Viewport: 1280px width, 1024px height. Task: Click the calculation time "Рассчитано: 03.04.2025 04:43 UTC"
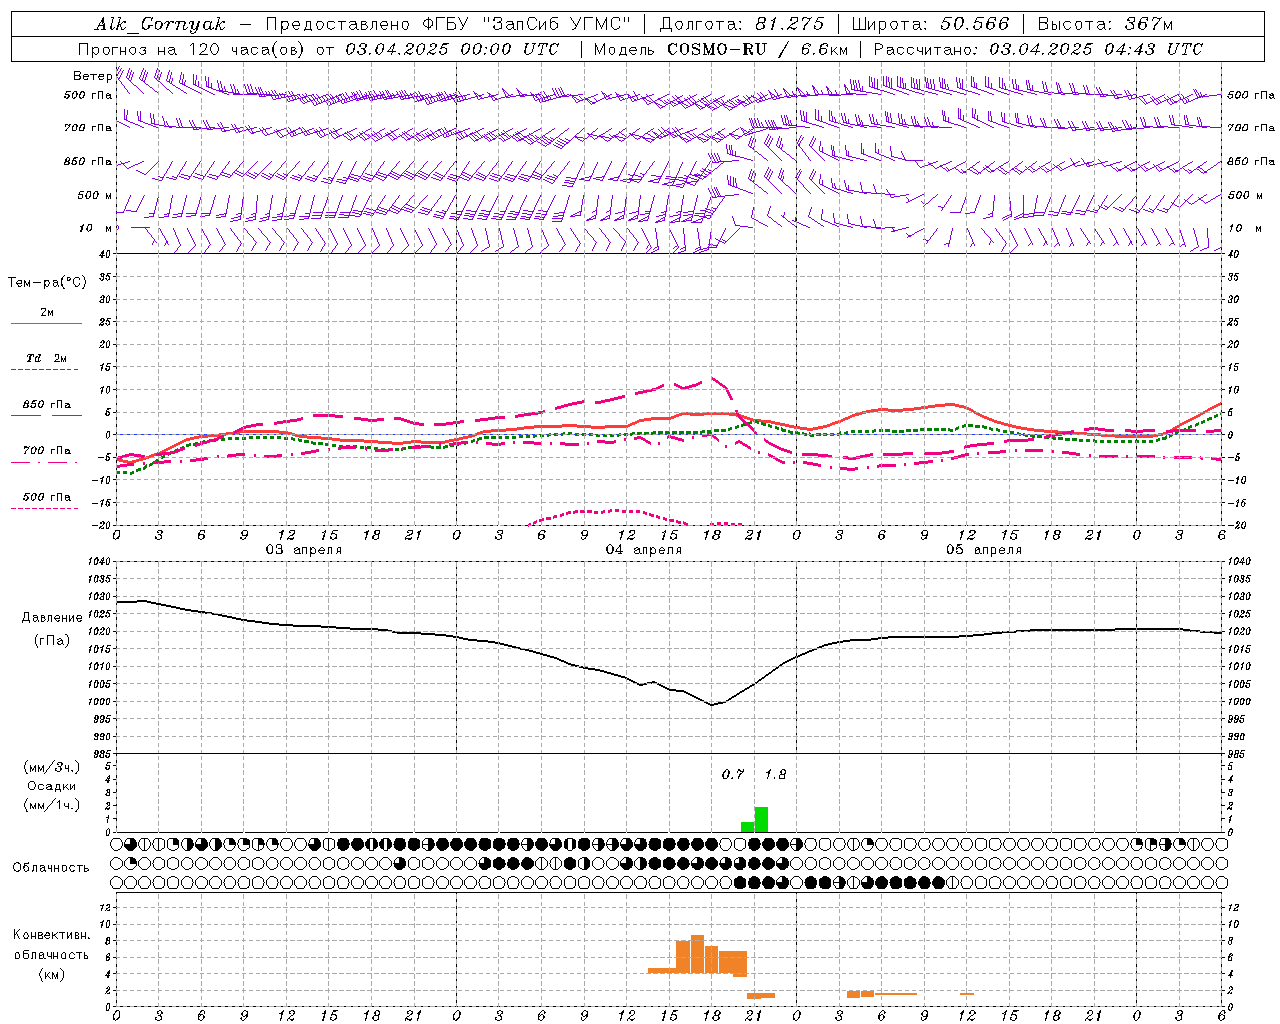[1038, 49]
